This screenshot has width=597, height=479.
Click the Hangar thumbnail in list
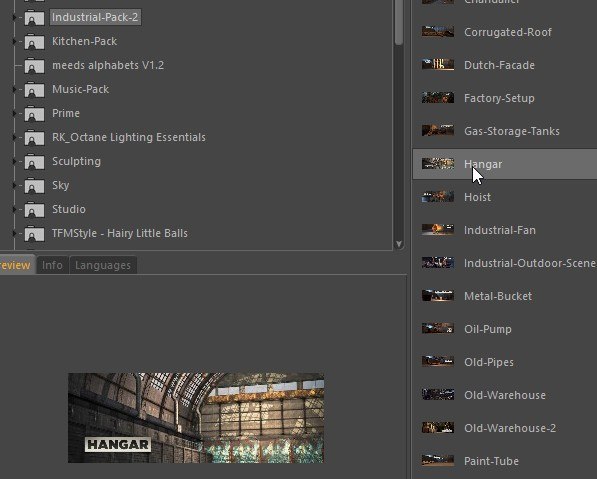click(x=438, y=164)
